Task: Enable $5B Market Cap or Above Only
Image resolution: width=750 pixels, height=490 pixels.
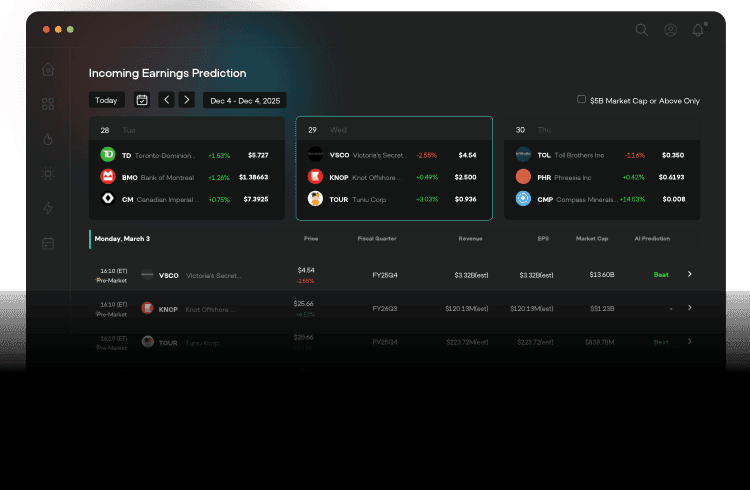Action: tap(582, 100)
